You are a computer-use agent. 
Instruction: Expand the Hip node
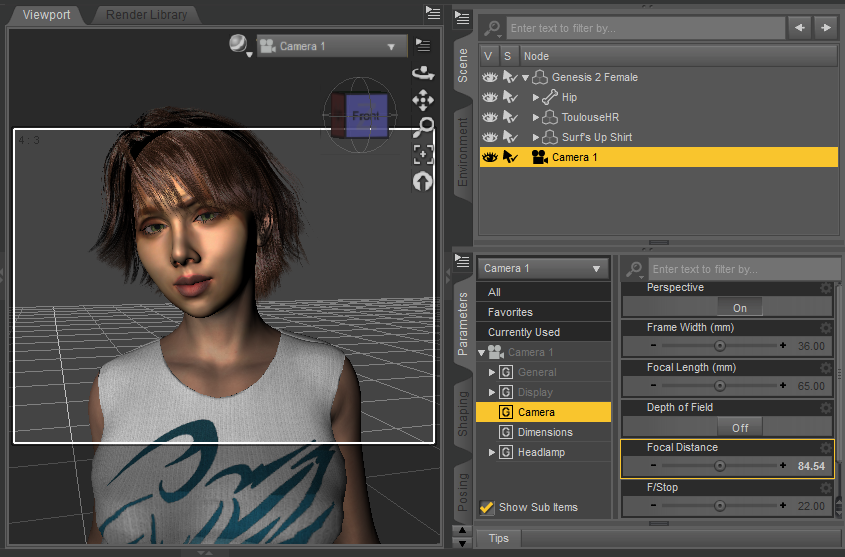pos(536,98)
